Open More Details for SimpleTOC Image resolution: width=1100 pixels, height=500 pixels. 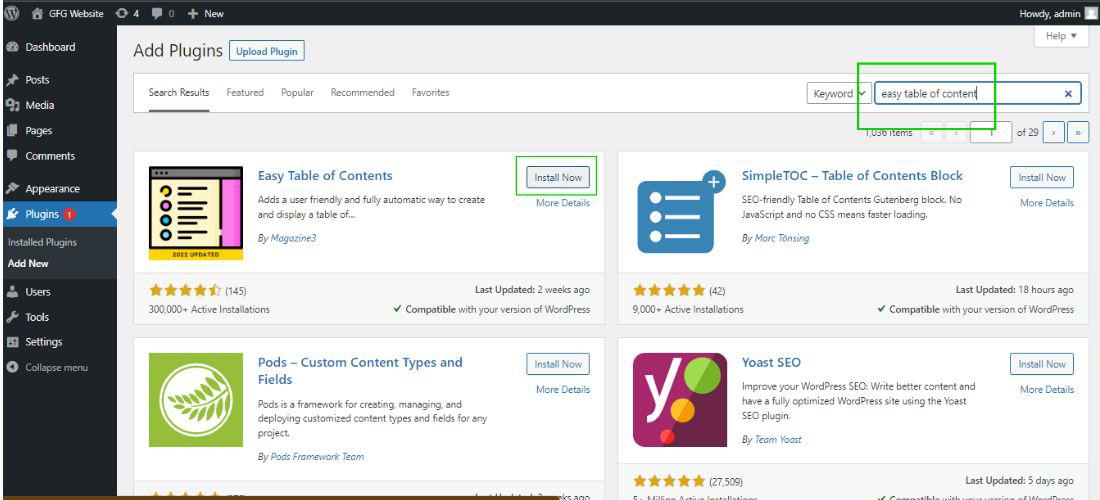coord(1046,203)
